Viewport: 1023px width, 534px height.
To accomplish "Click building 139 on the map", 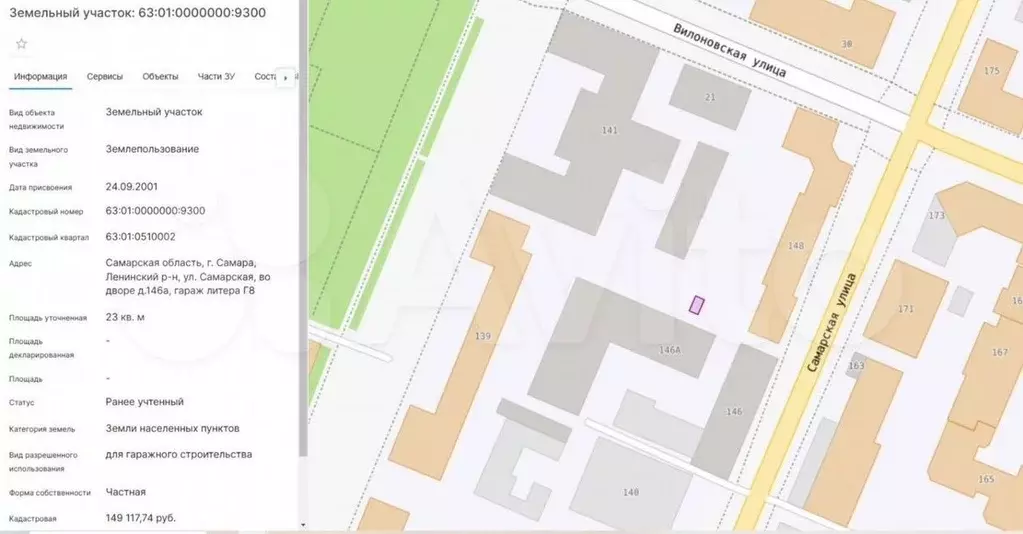I will (483, 336).
